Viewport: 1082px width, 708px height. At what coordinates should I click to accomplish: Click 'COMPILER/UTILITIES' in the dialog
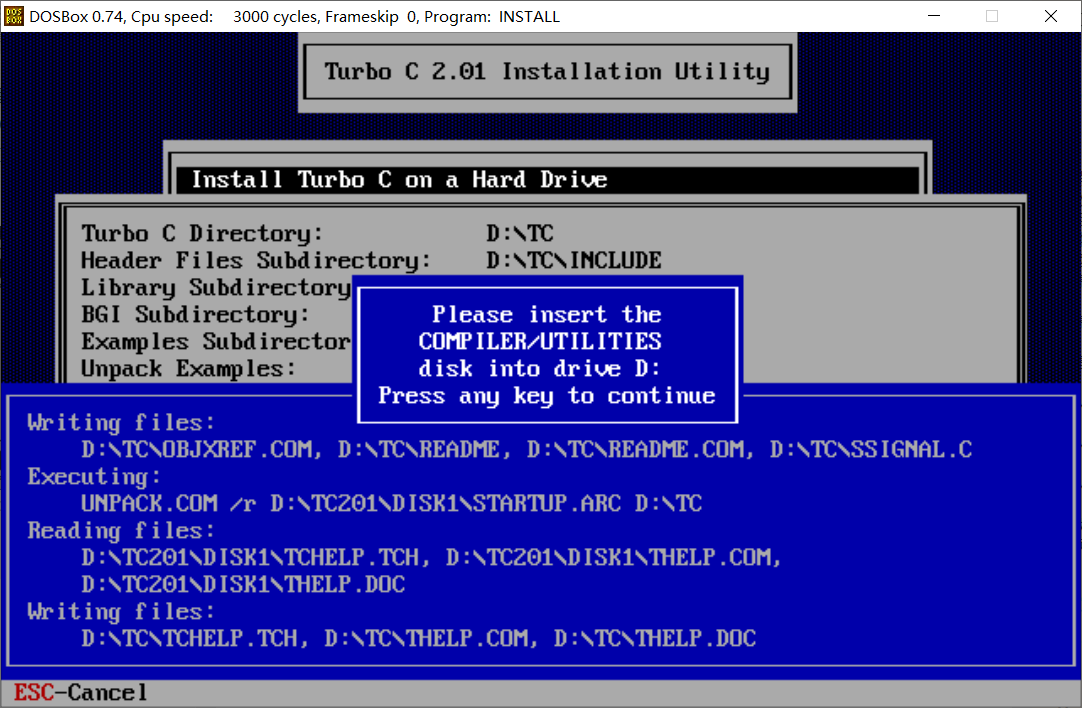point(540,342)
